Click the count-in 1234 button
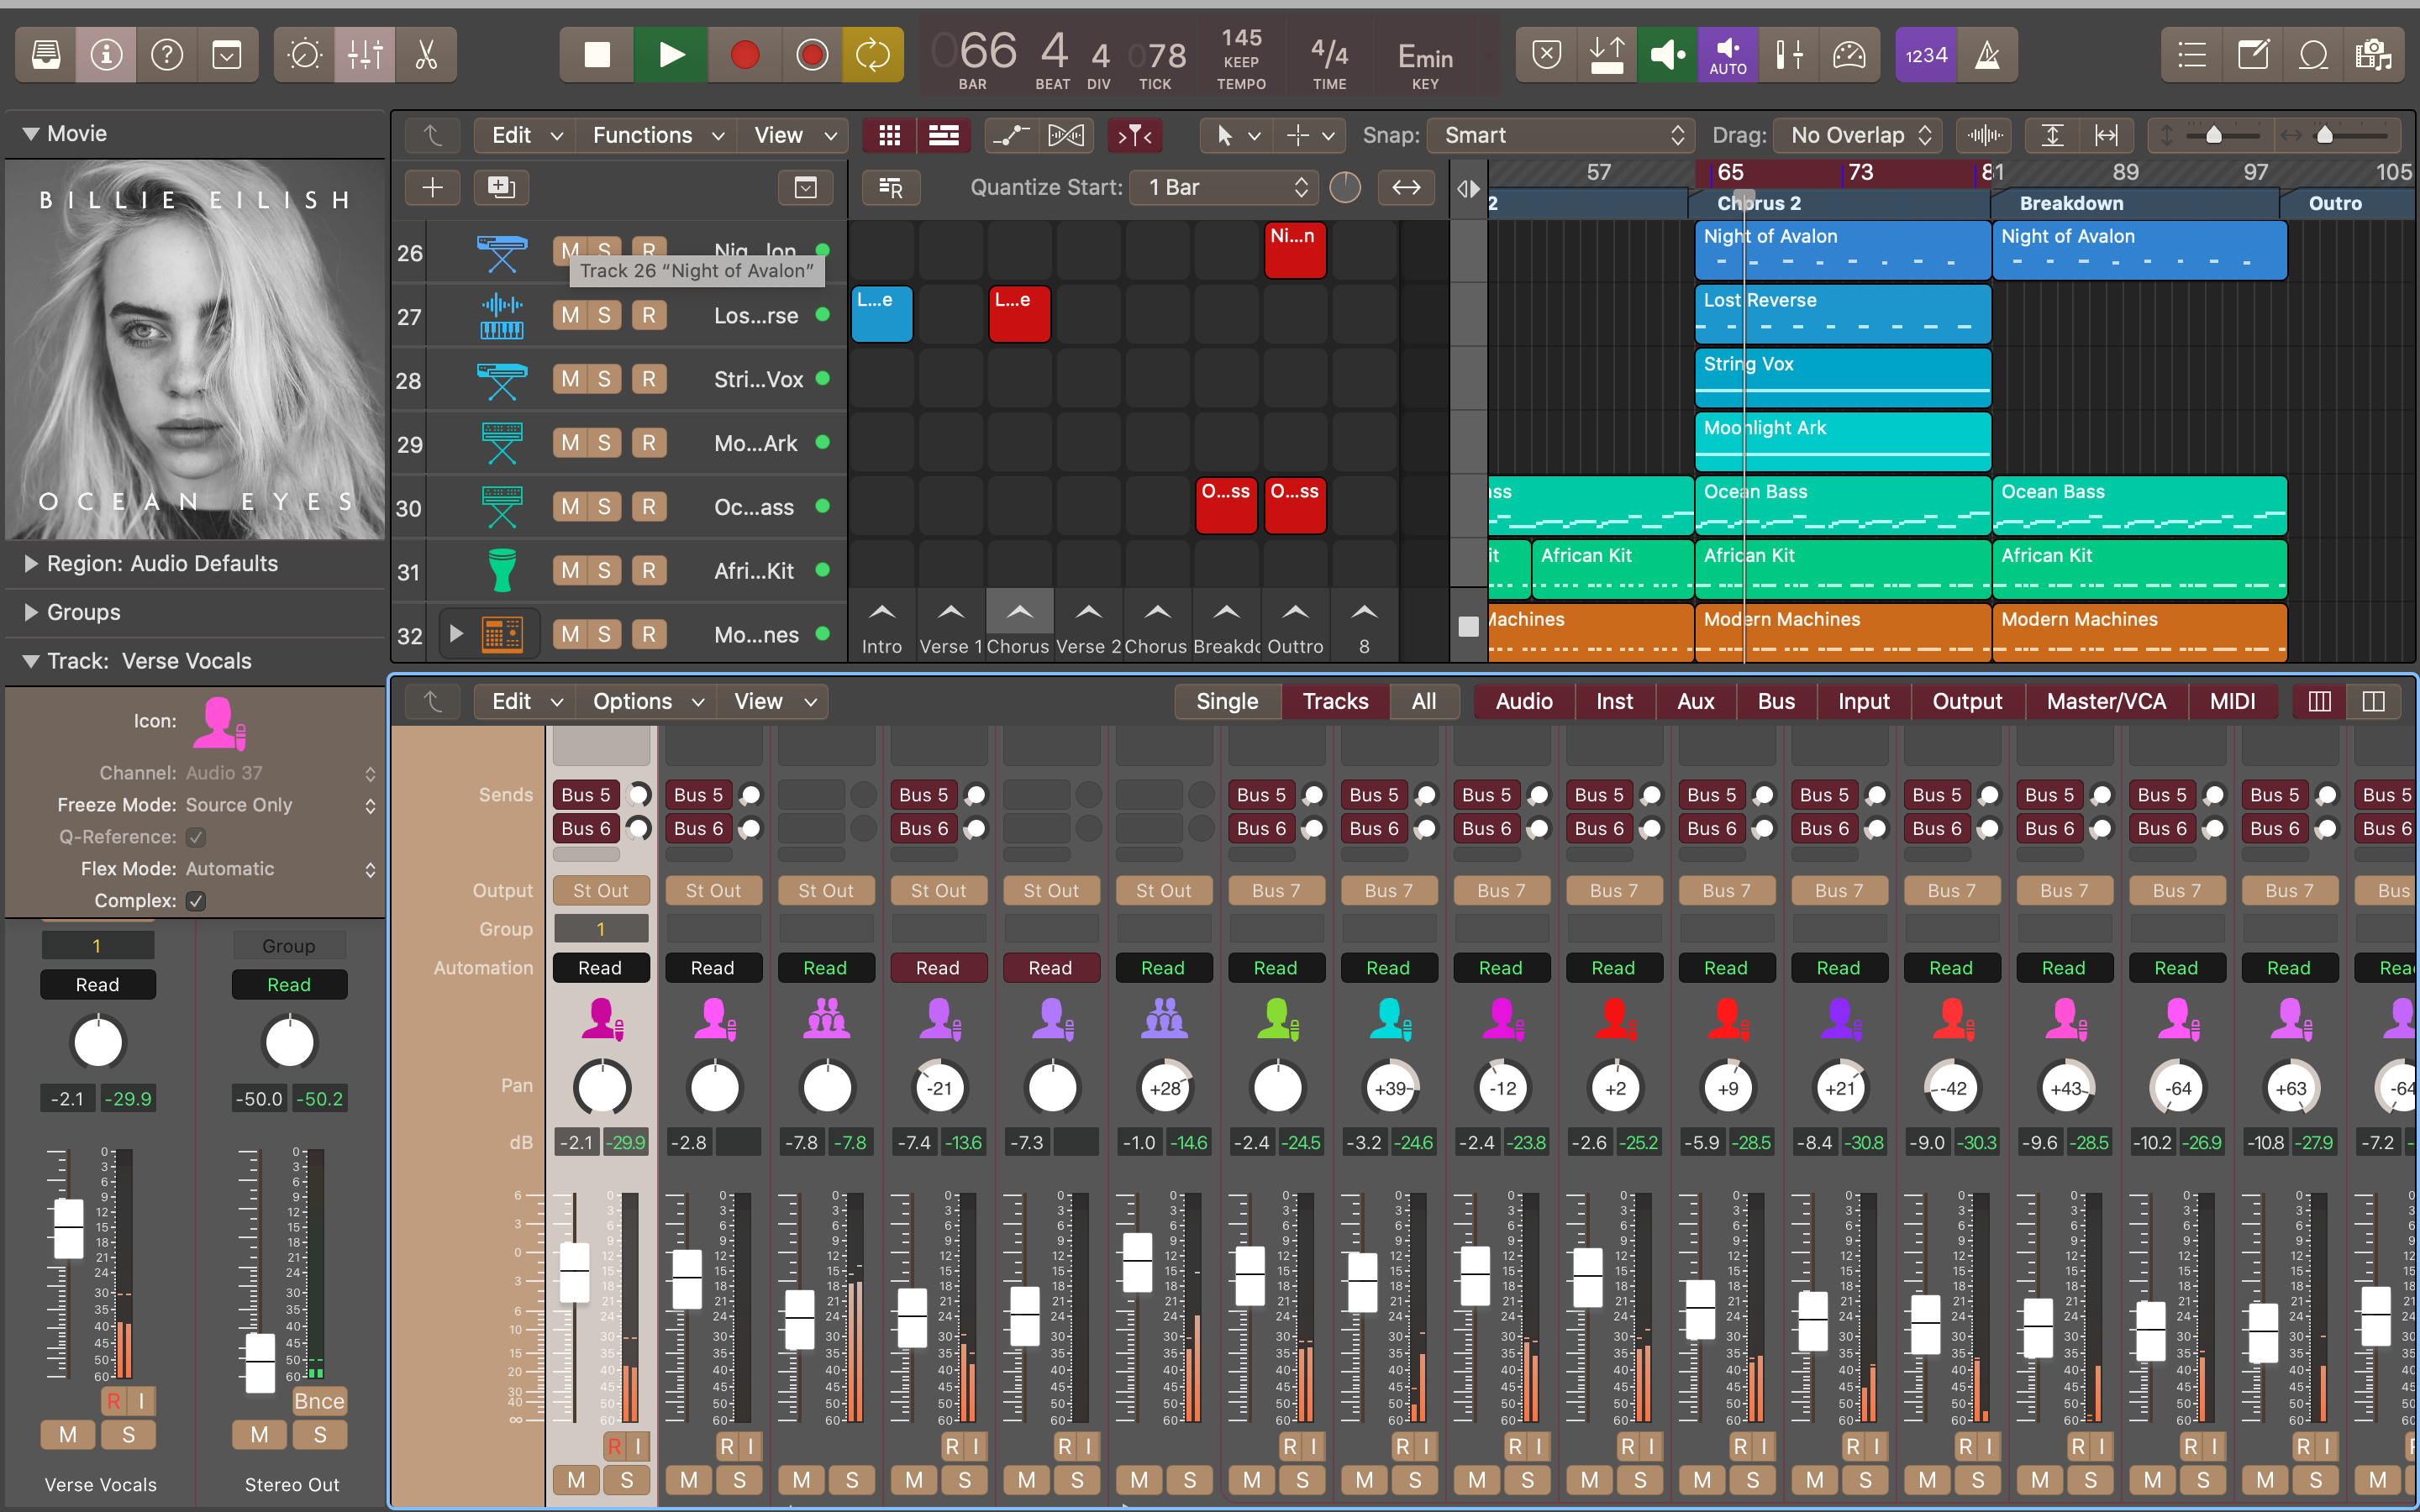 coord(1925,55)
